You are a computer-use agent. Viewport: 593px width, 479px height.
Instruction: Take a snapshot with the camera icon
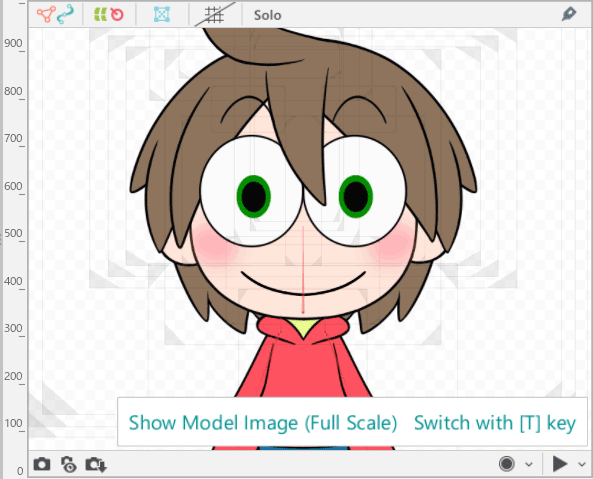42,464
